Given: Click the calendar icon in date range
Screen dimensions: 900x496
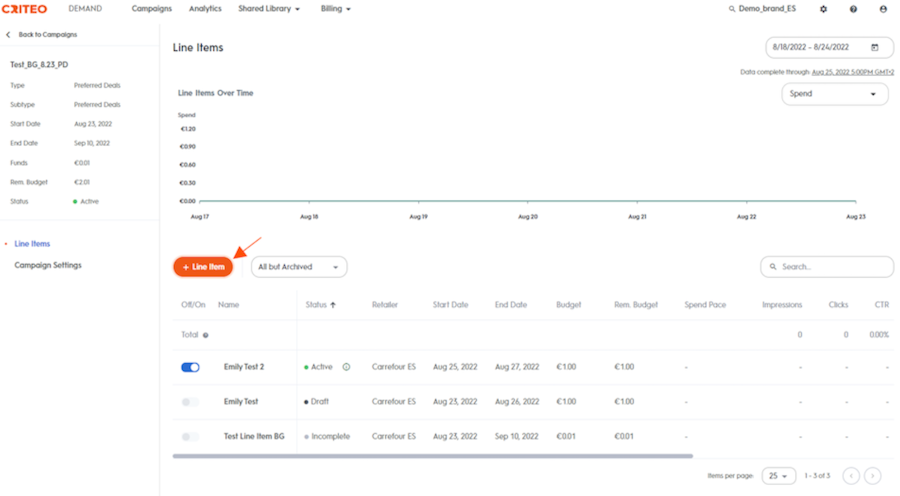Looking at the screenshot, I should 875,48.
